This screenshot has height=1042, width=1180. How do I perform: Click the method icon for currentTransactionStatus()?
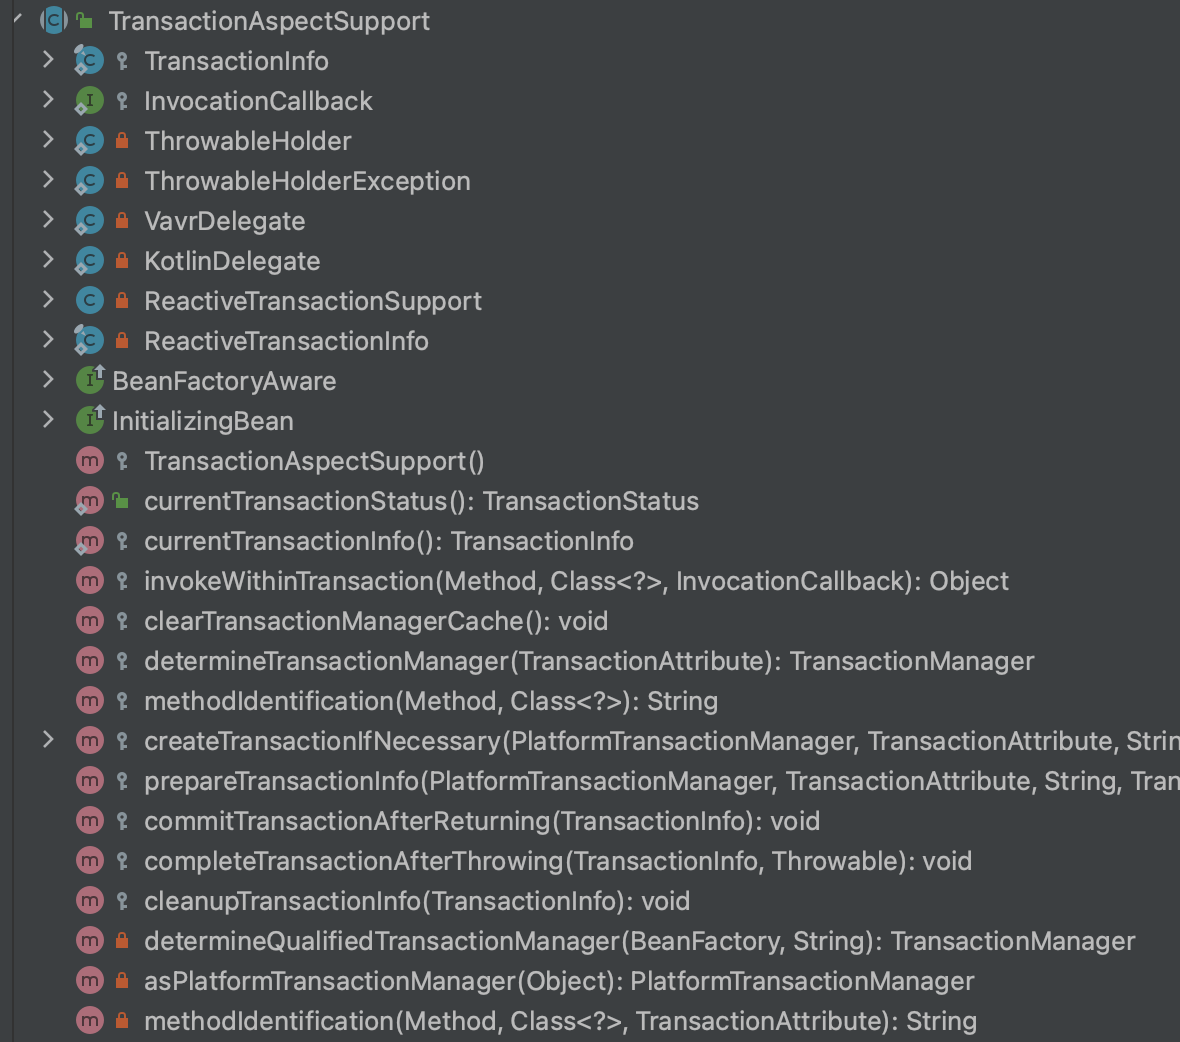click(90, 501)
